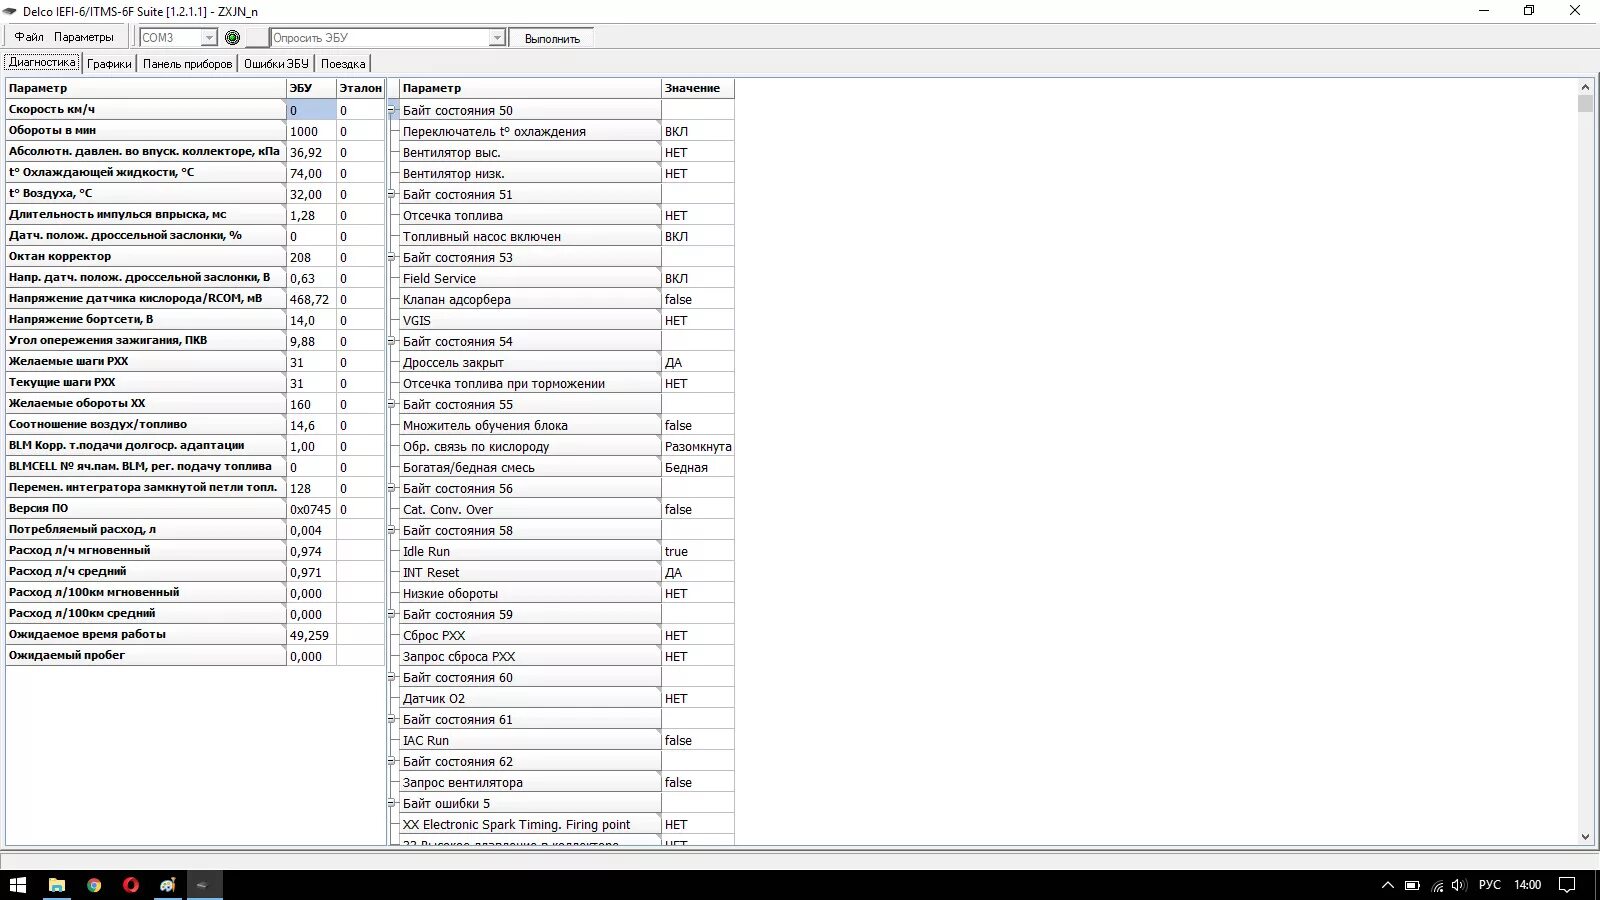The width and height of the screenshot is (1600, 900).
Task: Click the 468,72 oxygen sensor voltage value
Action: (x=309, y=299)
